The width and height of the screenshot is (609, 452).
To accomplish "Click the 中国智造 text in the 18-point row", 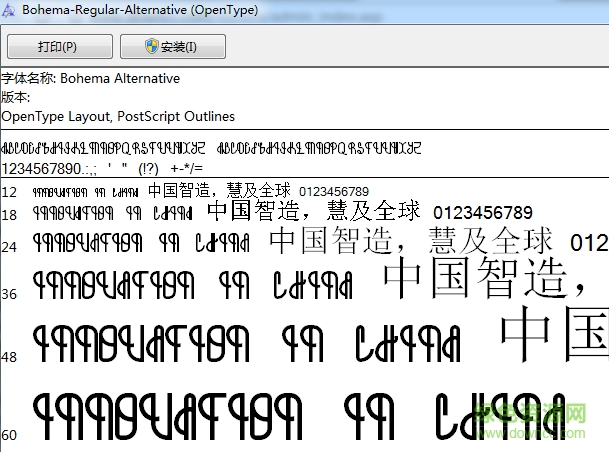I will (x=253, y=210).
